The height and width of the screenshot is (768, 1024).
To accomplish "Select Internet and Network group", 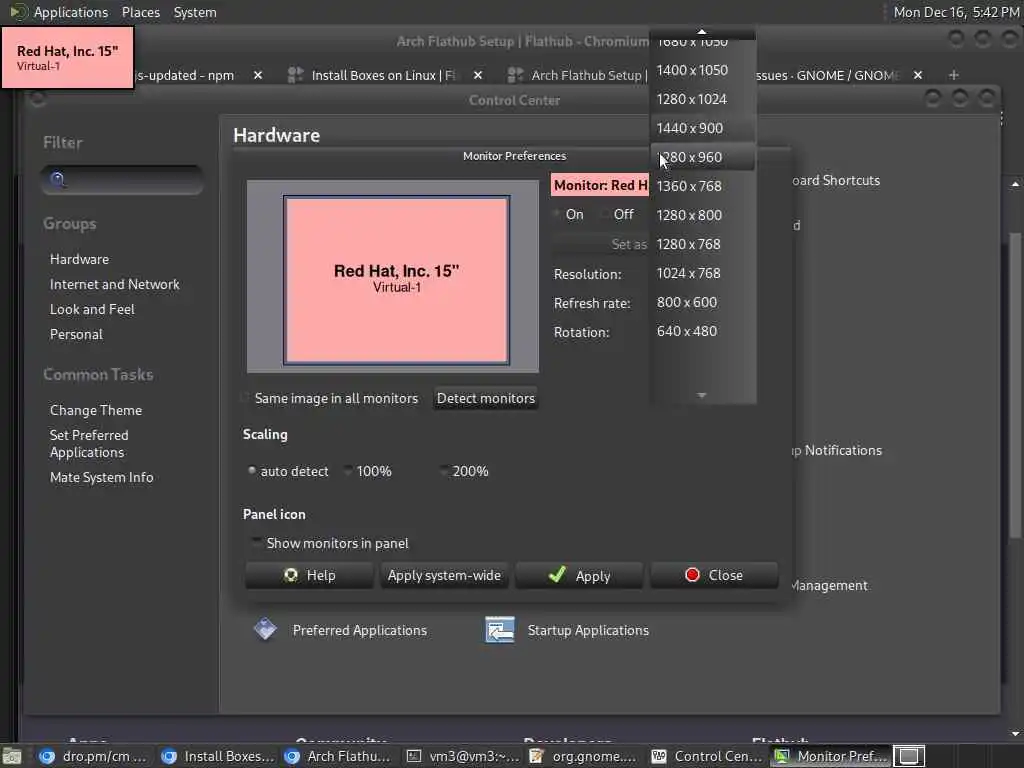I will click(x=114, y=284).
